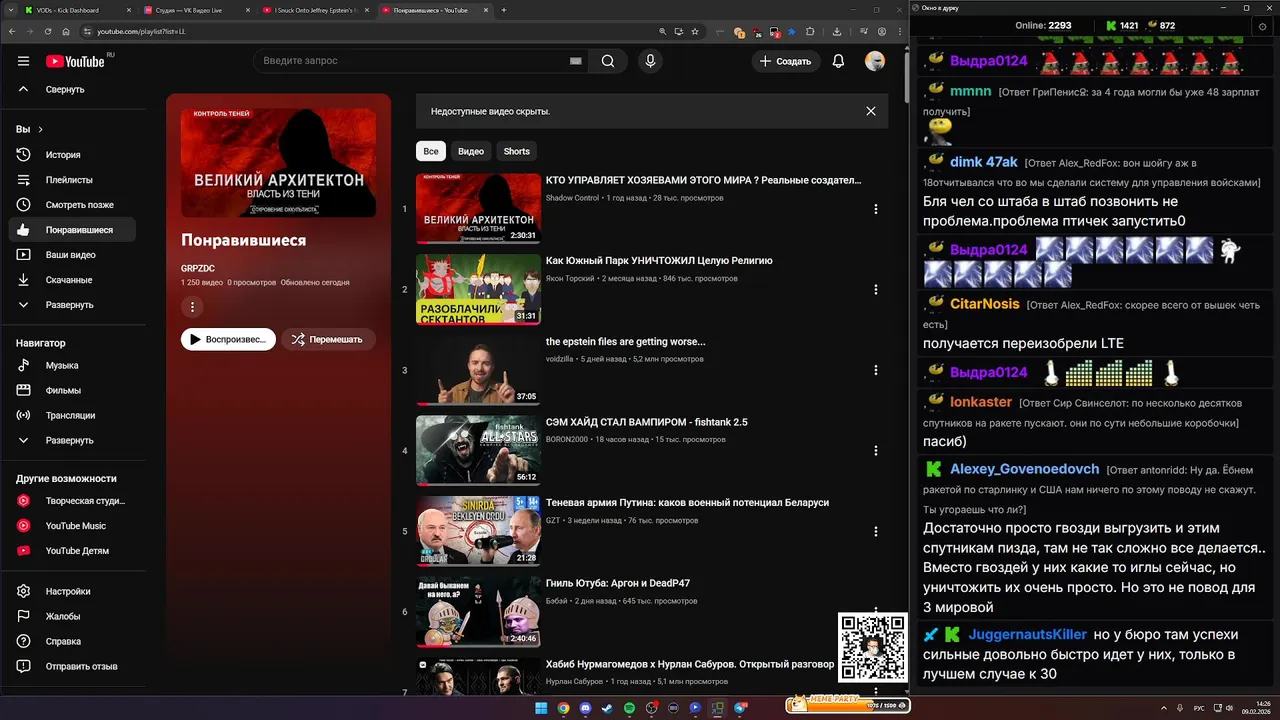Open Гниль Ютуба video thumbnail

pyautogui.click(x=478, y=612)
